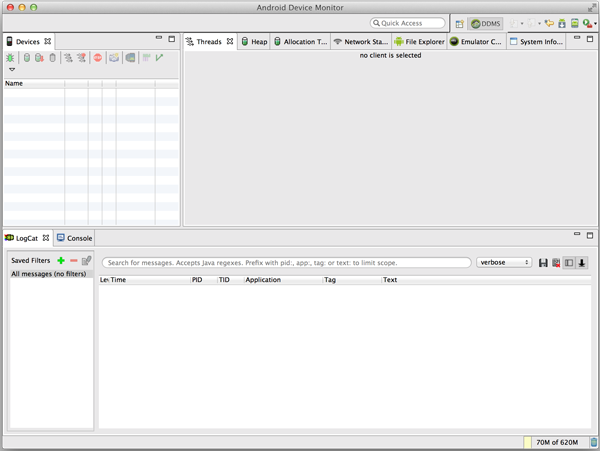Screen dimensions: 600x451
Task: Open the Allocation Tracker tab
Action: [x=301, y=42]
